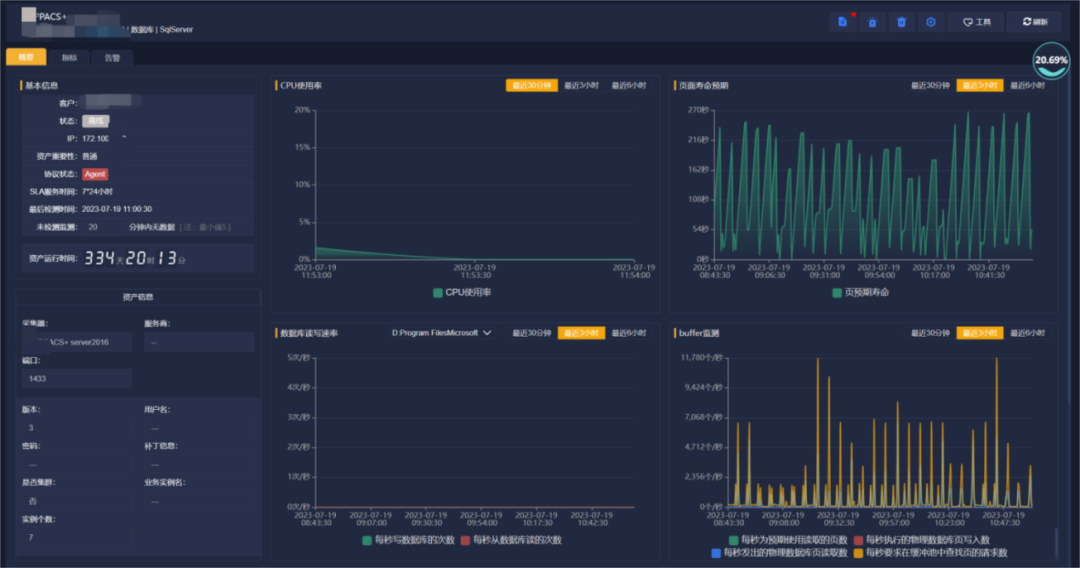
Task: Click the CPU使用率 panel title
Action: pyautogui.click(x=301, y=85)
